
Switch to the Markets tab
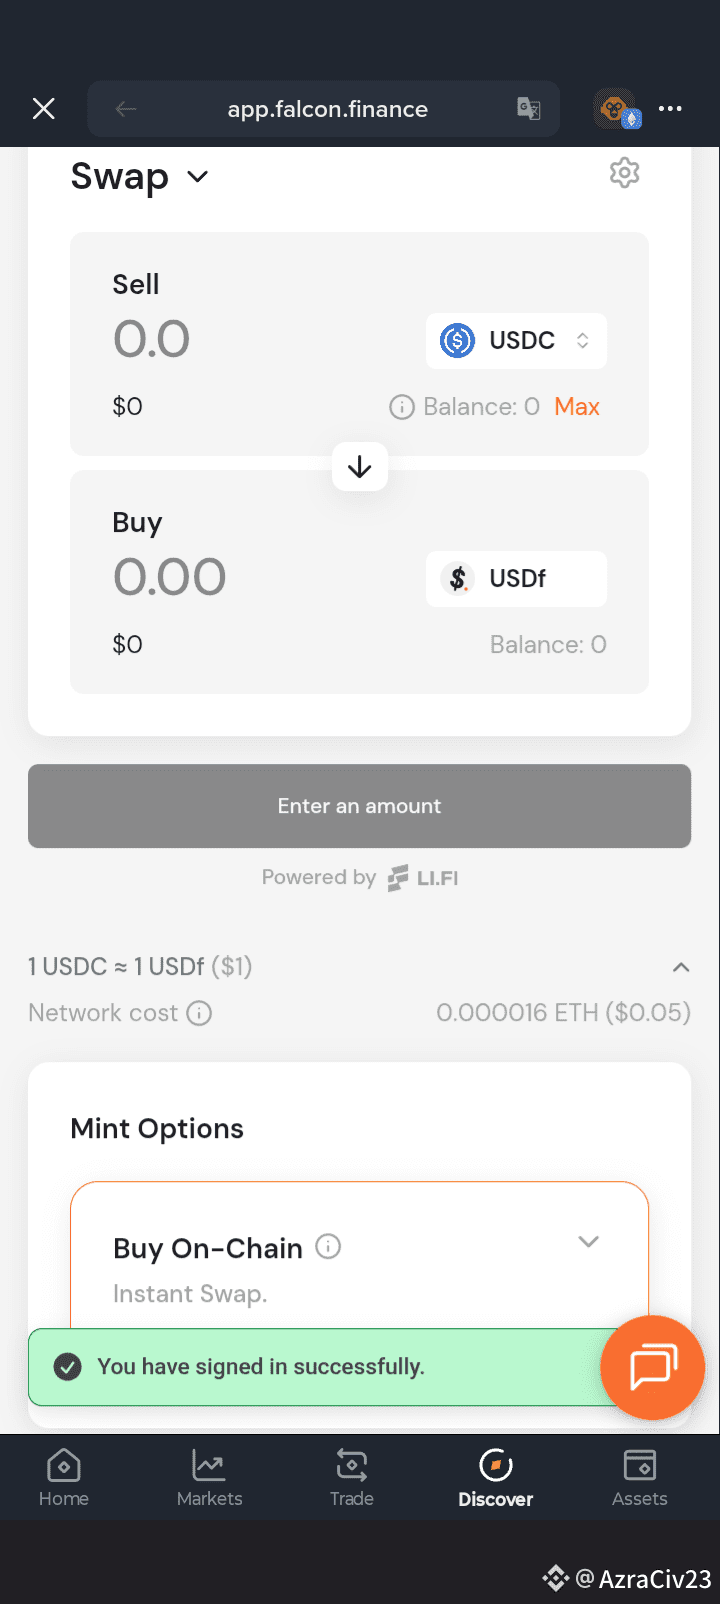[x=209, y=1478]
